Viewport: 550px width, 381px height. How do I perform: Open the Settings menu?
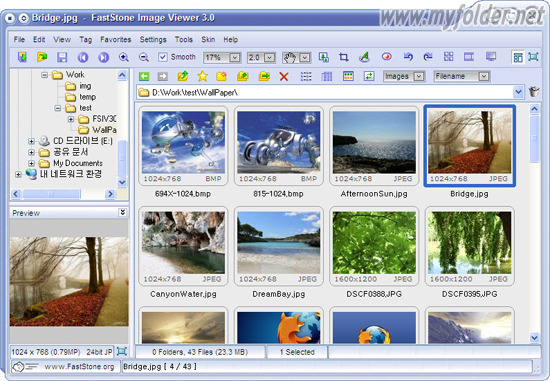tap(153, 39)
